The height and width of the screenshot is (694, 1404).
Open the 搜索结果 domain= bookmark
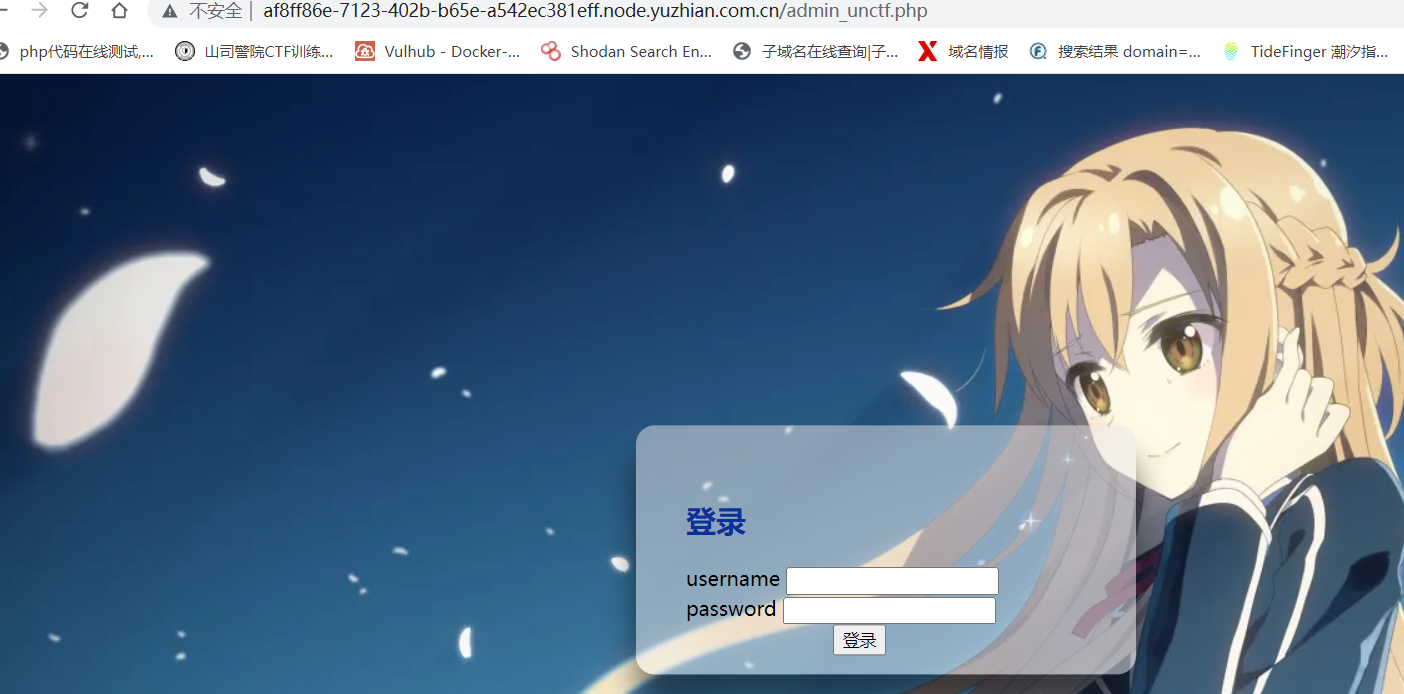tap(1115, 51)
